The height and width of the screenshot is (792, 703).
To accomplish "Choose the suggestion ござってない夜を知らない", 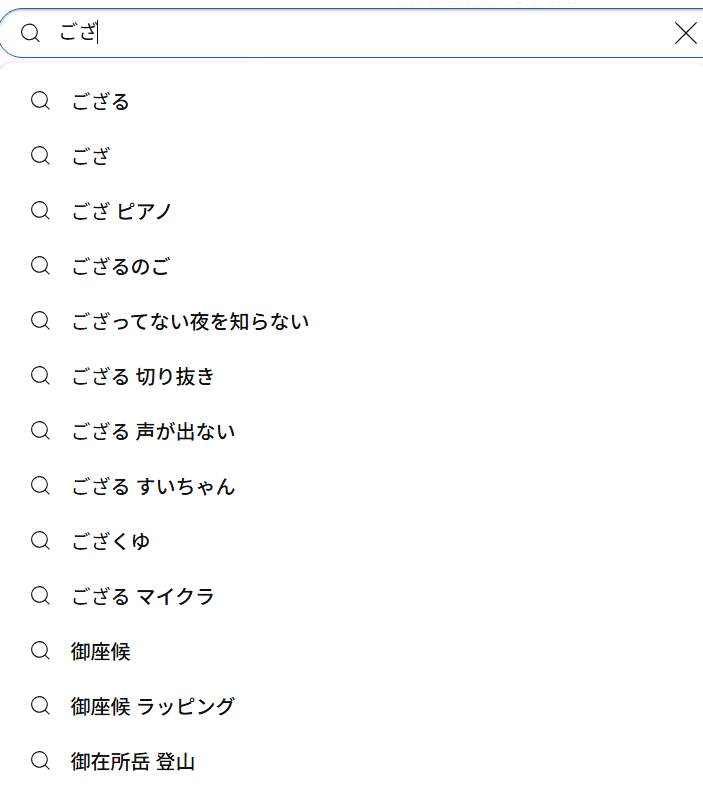I will [x=352, y=321].
